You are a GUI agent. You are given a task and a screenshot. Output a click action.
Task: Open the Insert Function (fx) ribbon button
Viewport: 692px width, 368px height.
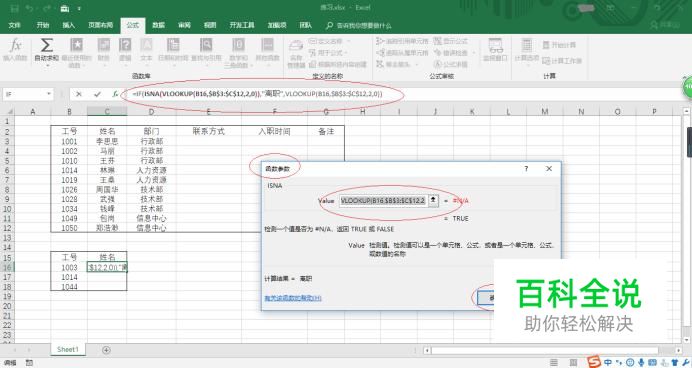click(15, 49)
